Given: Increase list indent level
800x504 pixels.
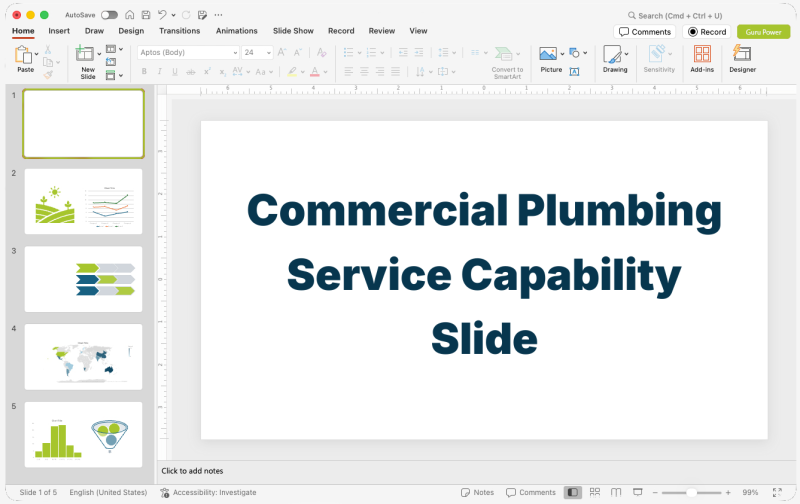Looking at the screenshot, I should (x=419, y=52).
